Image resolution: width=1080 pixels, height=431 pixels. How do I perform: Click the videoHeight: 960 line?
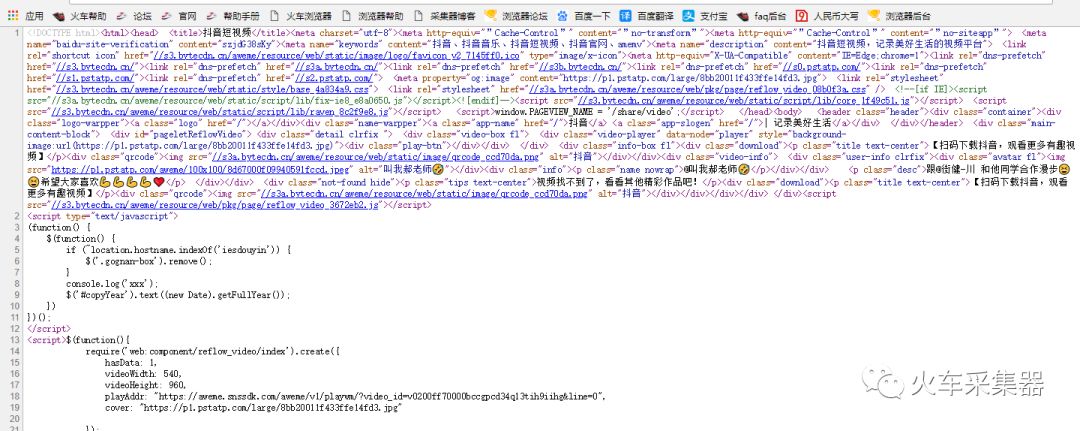pos(145,385)
